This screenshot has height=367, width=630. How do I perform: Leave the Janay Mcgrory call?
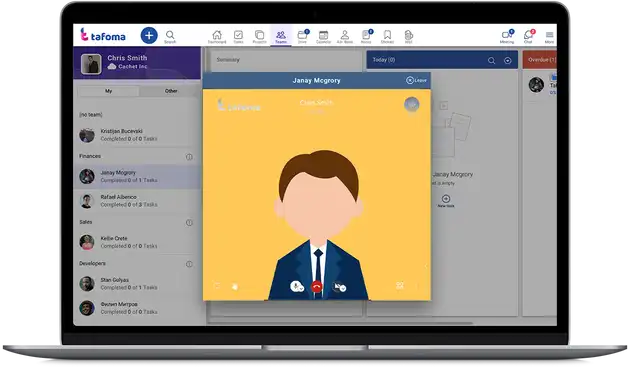click(x=416, y=80)
